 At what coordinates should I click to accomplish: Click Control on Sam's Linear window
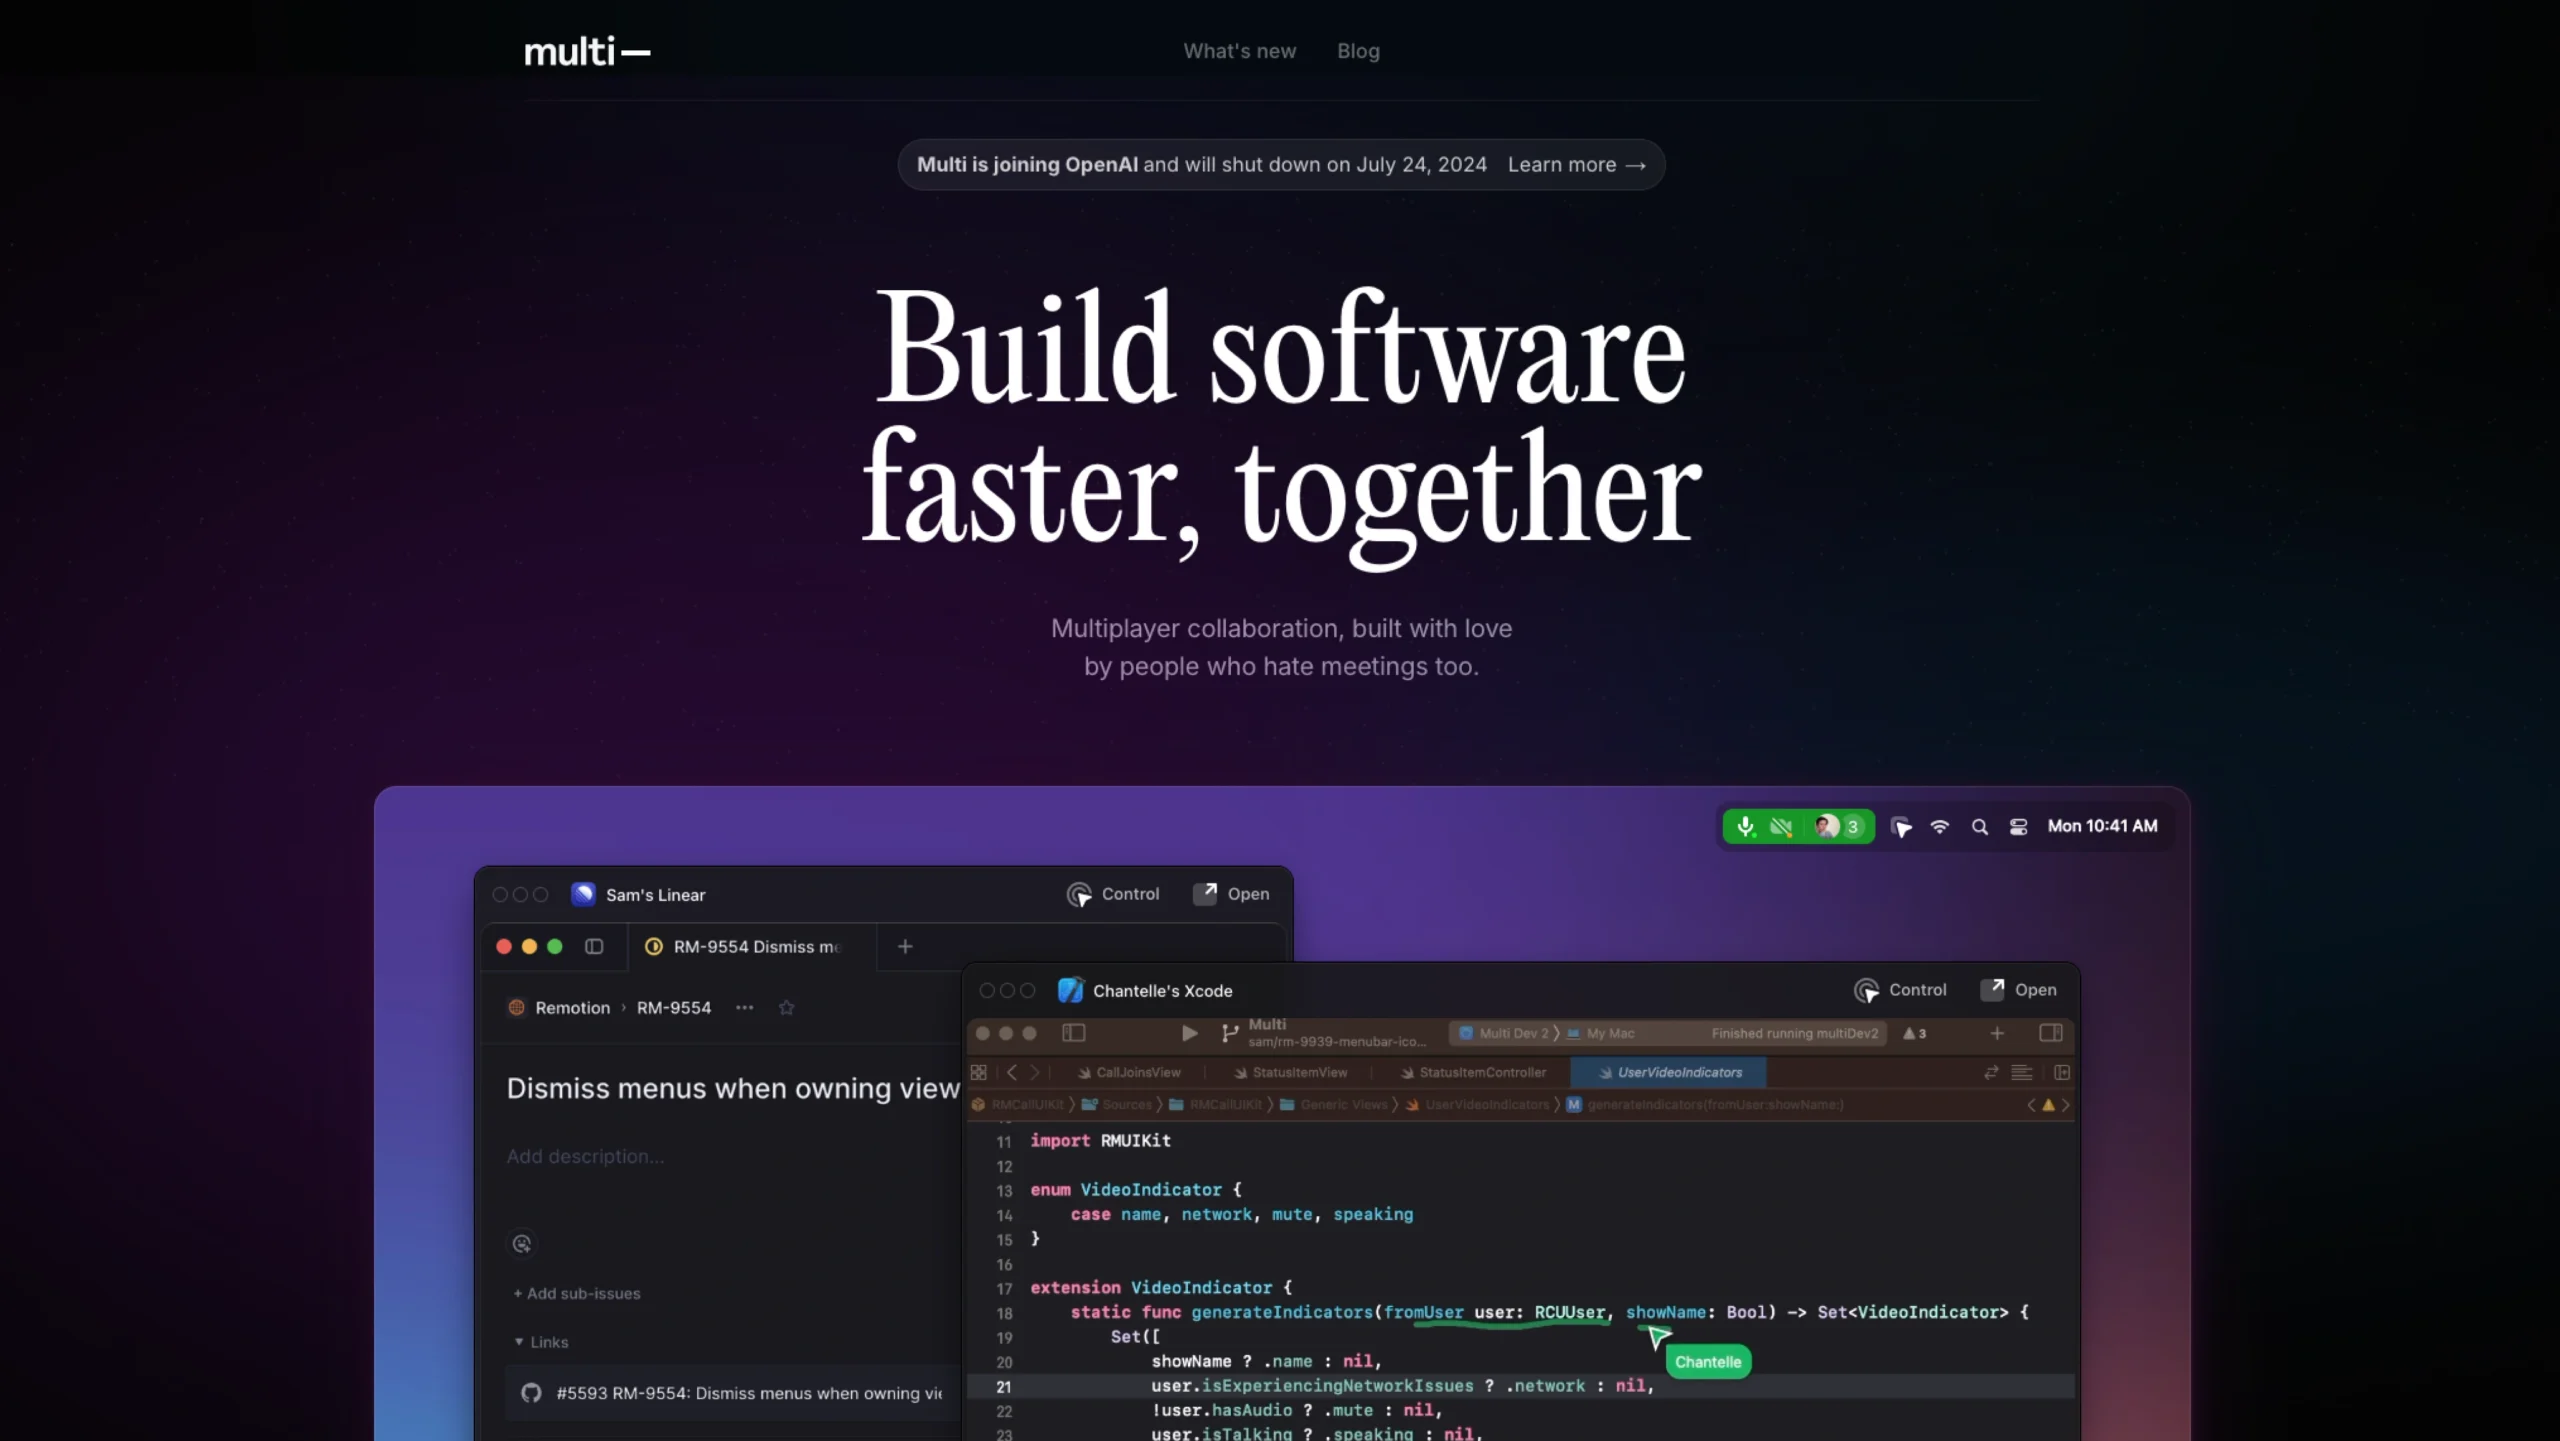point(1113,894)
